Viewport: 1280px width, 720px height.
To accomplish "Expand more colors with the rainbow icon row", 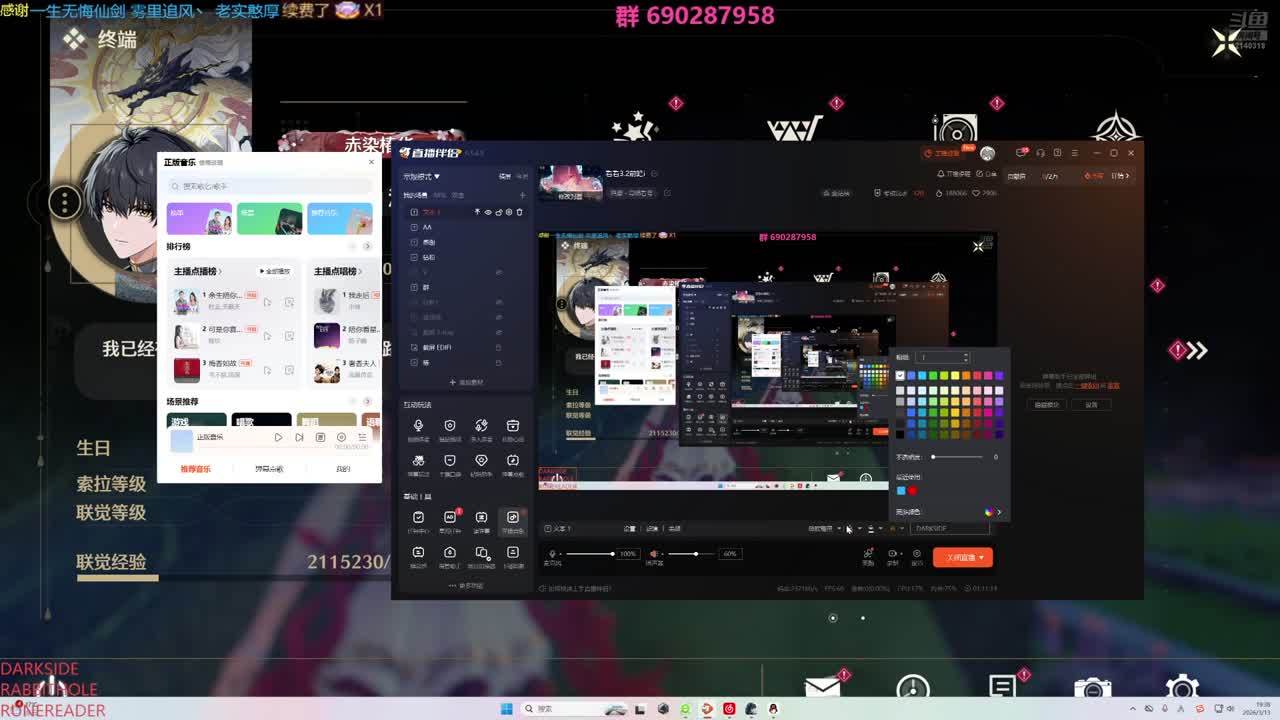I will coord(993,512).
